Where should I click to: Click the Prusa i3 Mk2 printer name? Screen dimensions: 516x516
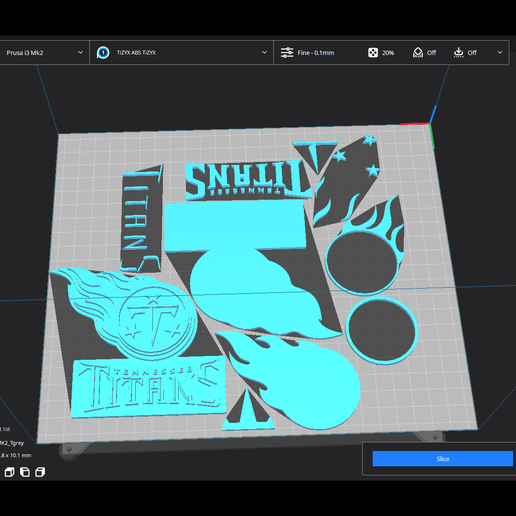click(x=25, y=53)
